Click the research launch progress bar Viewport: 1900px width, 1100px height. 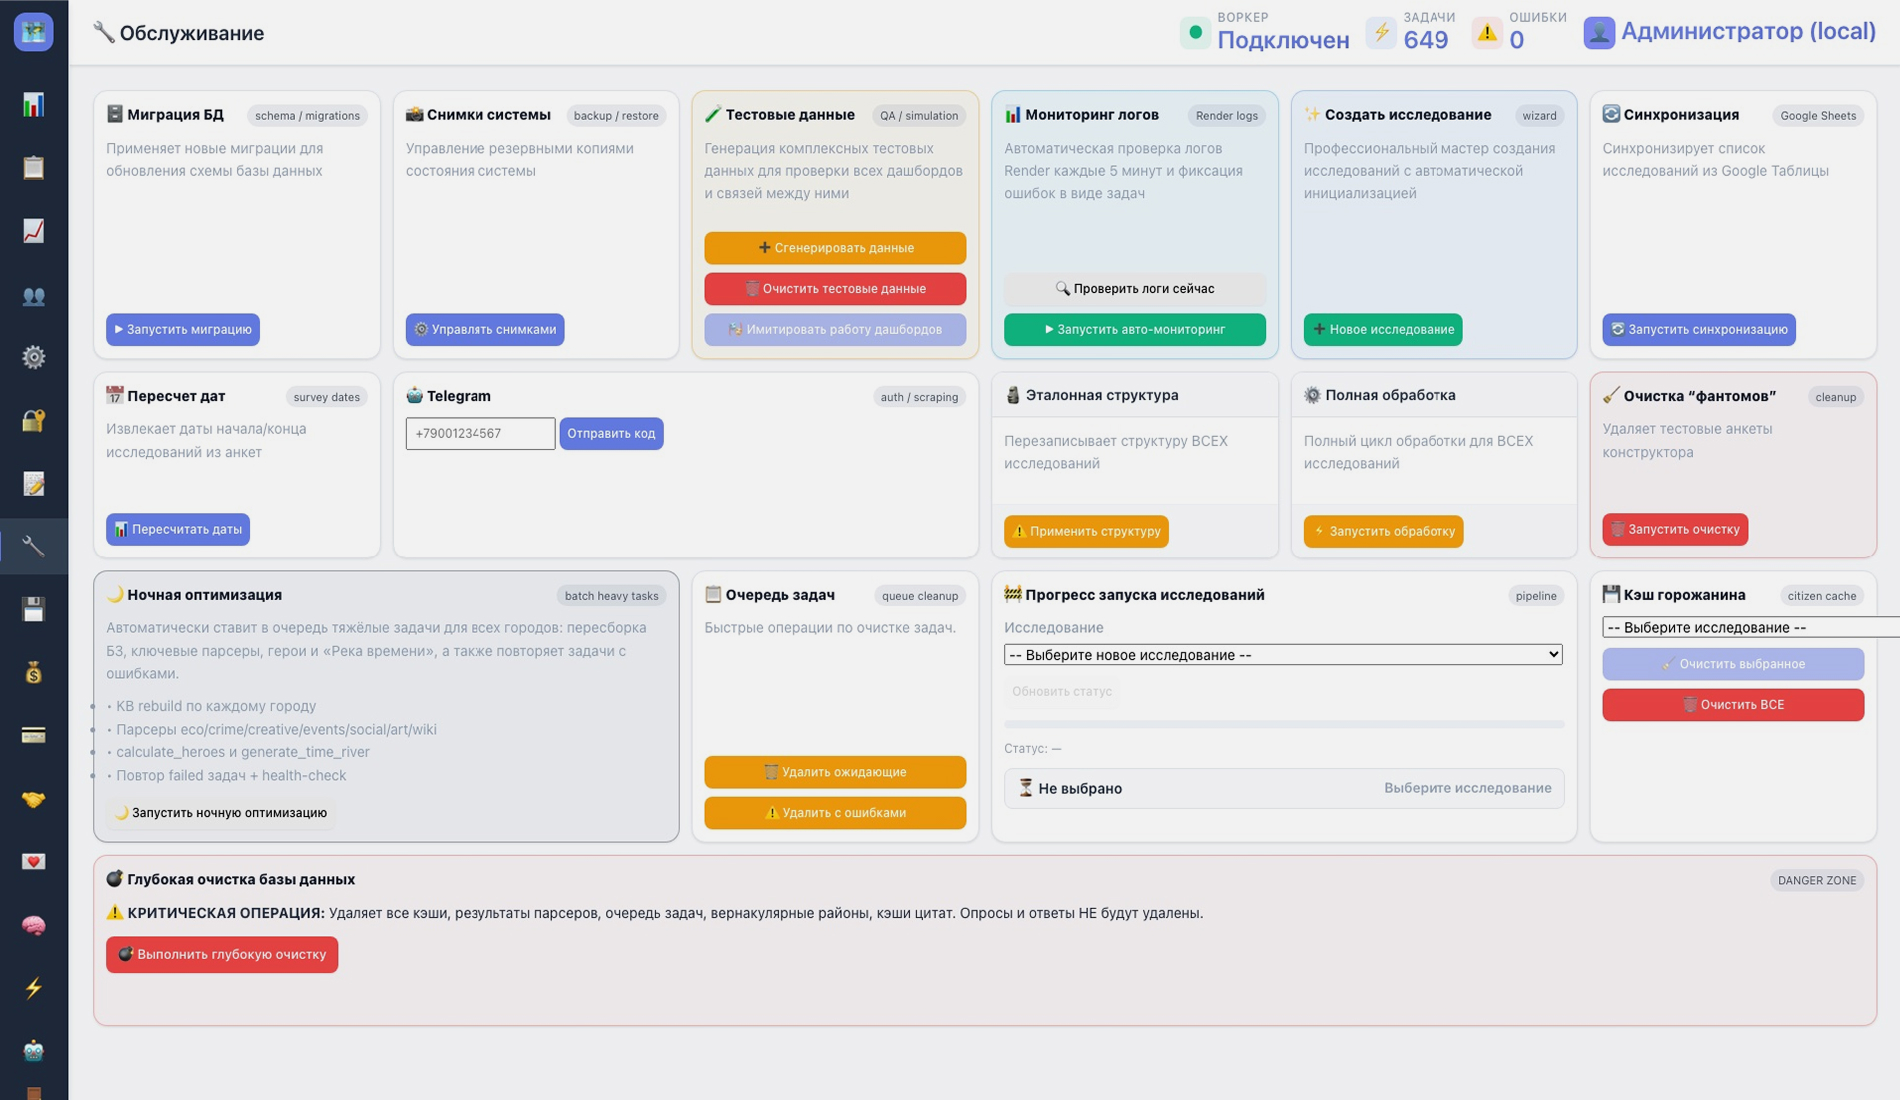pos(1283,724)
